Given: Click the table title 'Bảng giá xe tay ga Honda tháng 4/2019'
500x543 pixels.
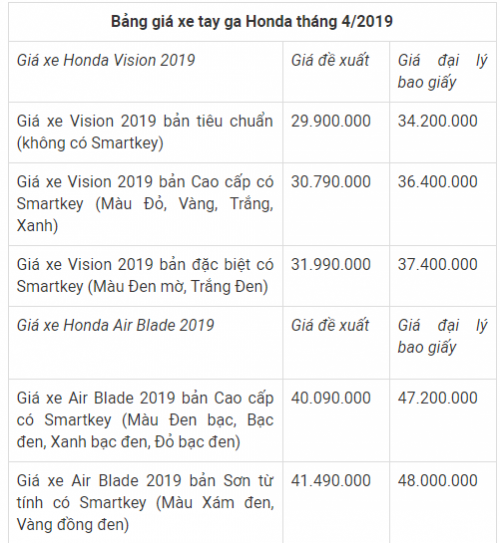Looking at the screenshot, I should point(252,21).
